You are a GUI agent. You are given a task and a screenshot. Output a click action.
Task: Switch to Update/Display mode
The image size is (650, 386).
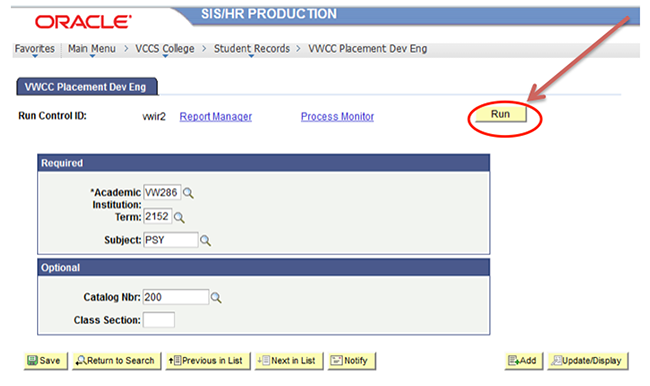point(588,361)
